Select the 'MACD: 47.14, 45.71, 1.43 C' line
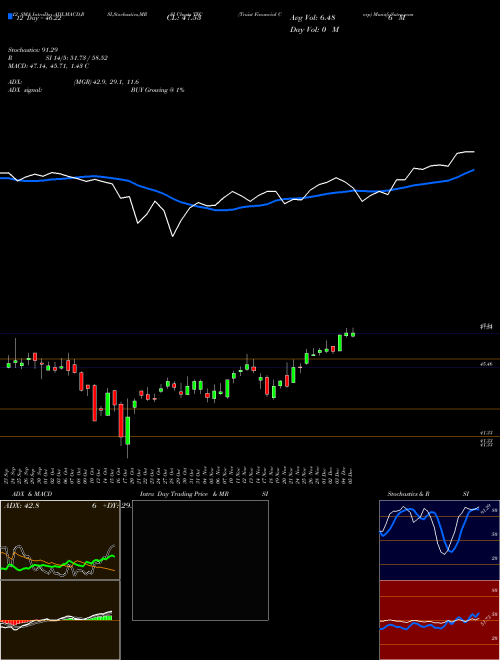This screenshot has width=500, height=660. coord(48,66)
